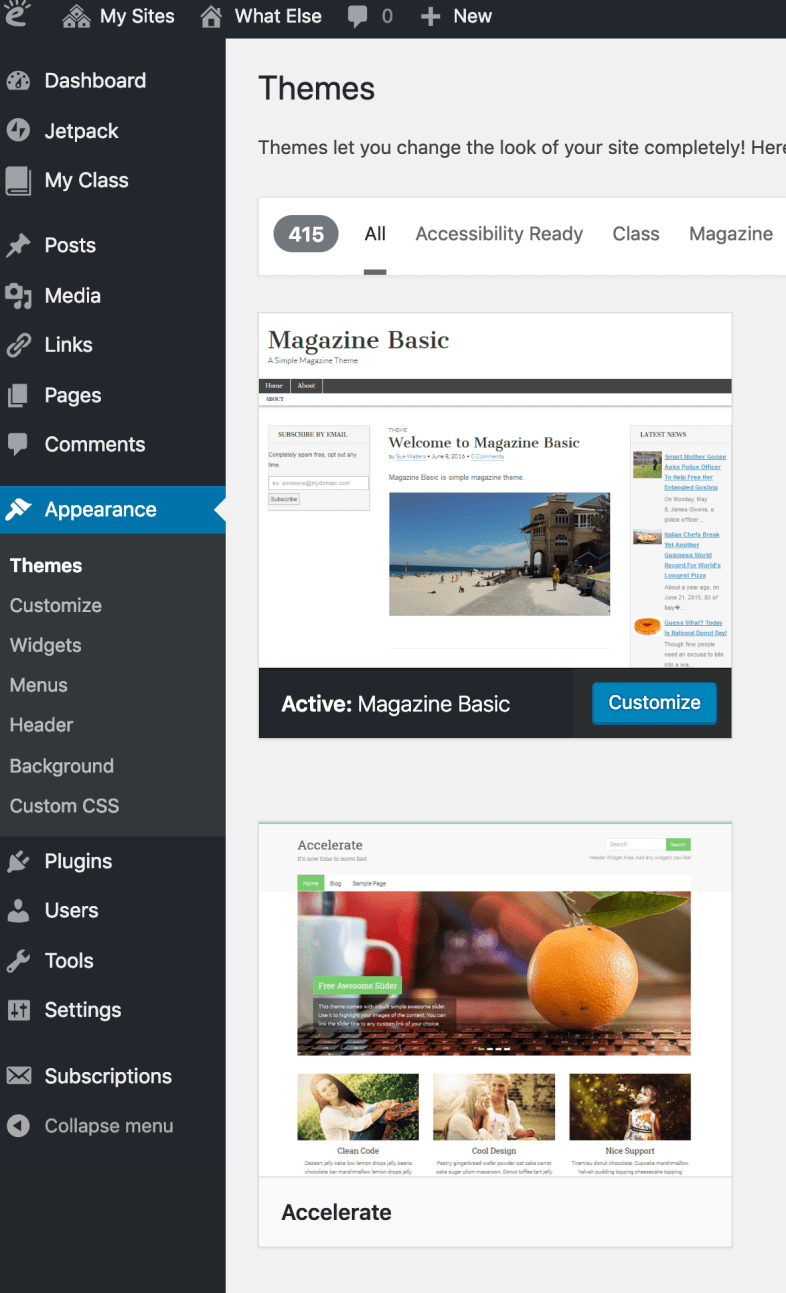The width and height of the screenshot is (786, 1293).
Task: Select the Magazine theme filter tab
Action: point(730,234)
